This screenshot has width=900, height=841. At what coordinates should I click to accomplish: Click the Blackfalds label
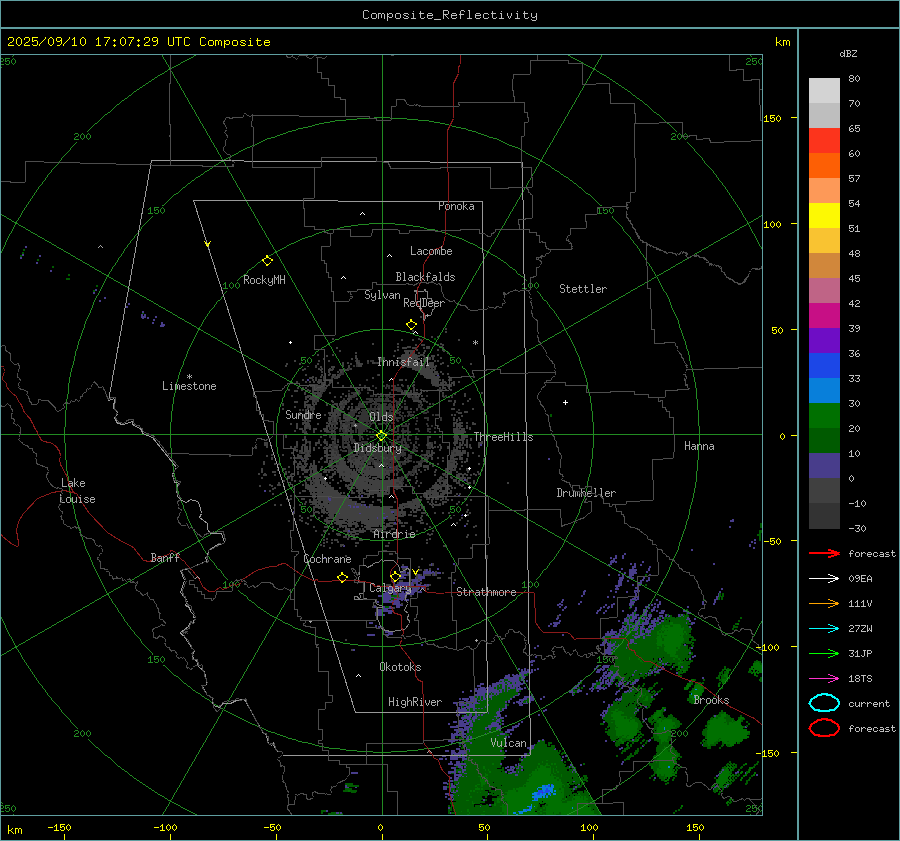pyautogui.click(x=425, y=277)
